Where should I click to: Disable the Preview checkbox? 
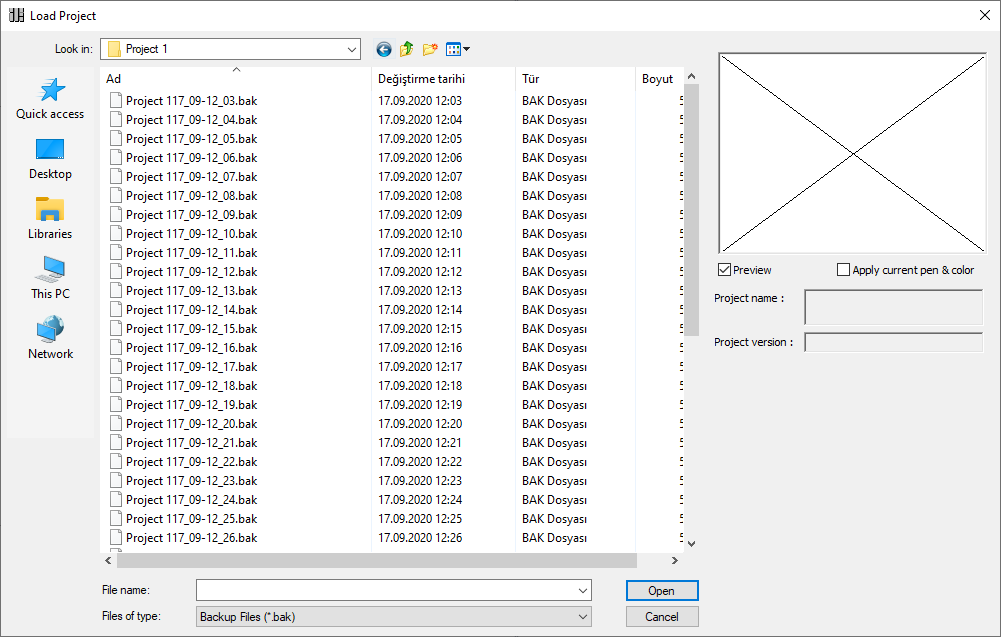(x=725, y=270)
